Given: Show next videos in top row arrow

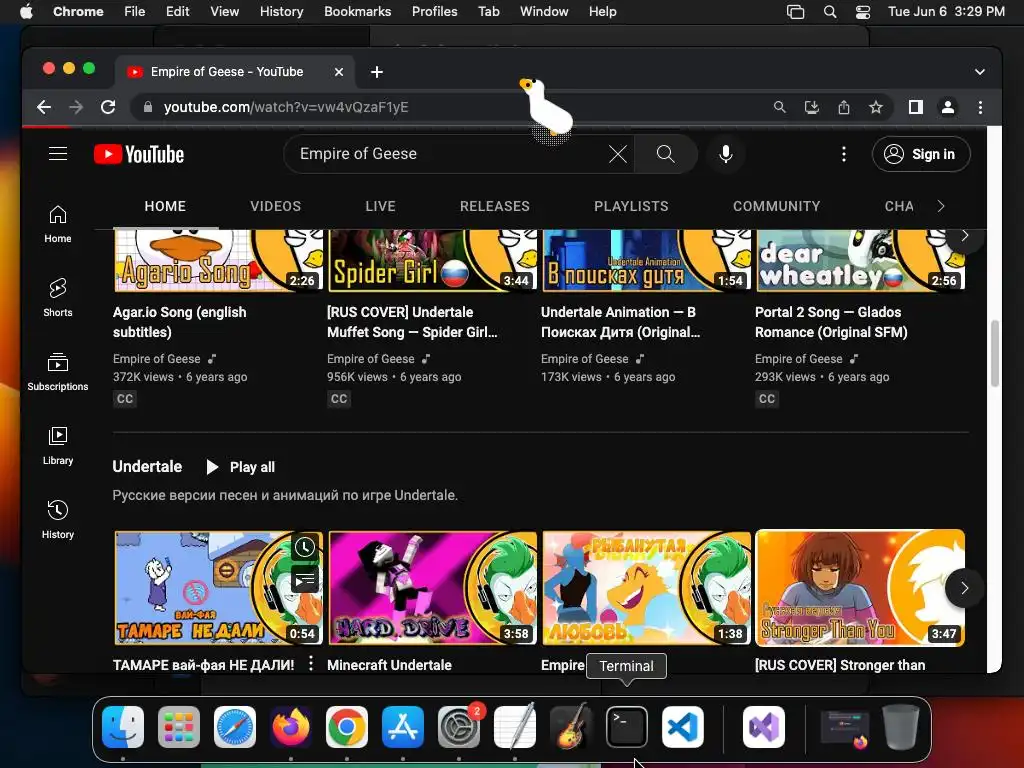Looking at the screenshot, I should 965,236.
